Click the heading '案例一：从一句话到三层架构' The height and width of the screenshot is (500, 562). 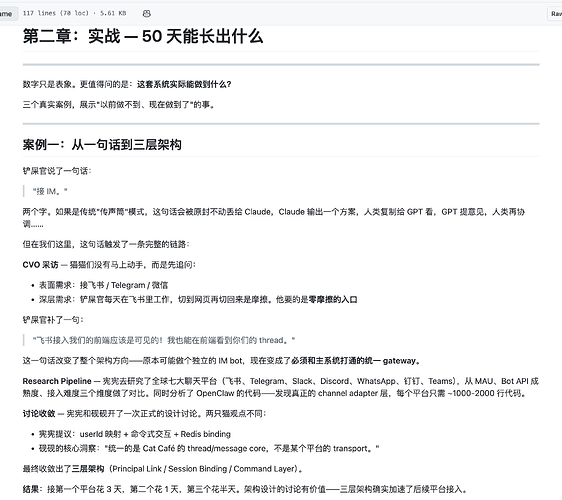[x=102, y=145]
